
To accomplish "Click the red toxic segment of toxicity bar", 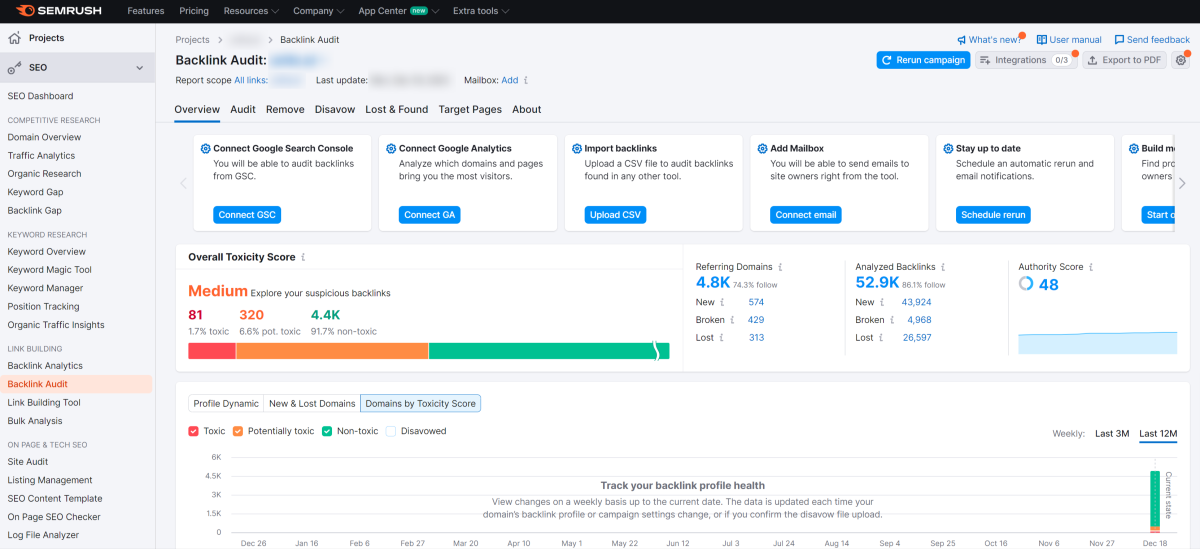I will [x=211, y=351].
